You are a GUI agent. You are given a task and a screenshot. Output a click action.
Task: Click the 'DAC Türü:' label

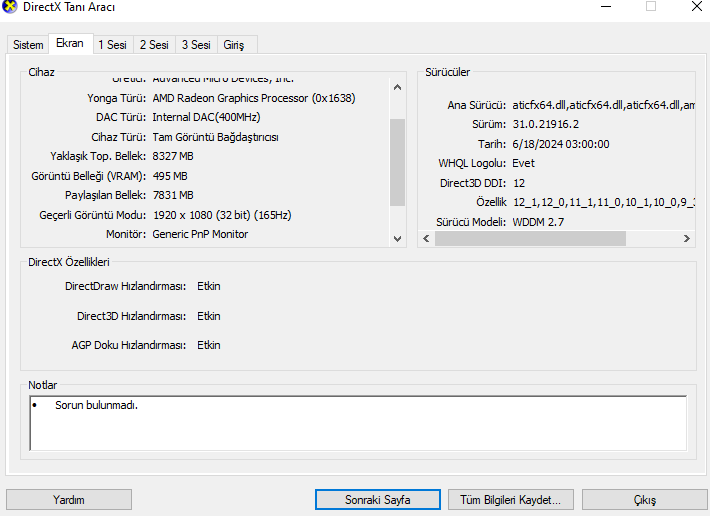click(x=121, y=117)
